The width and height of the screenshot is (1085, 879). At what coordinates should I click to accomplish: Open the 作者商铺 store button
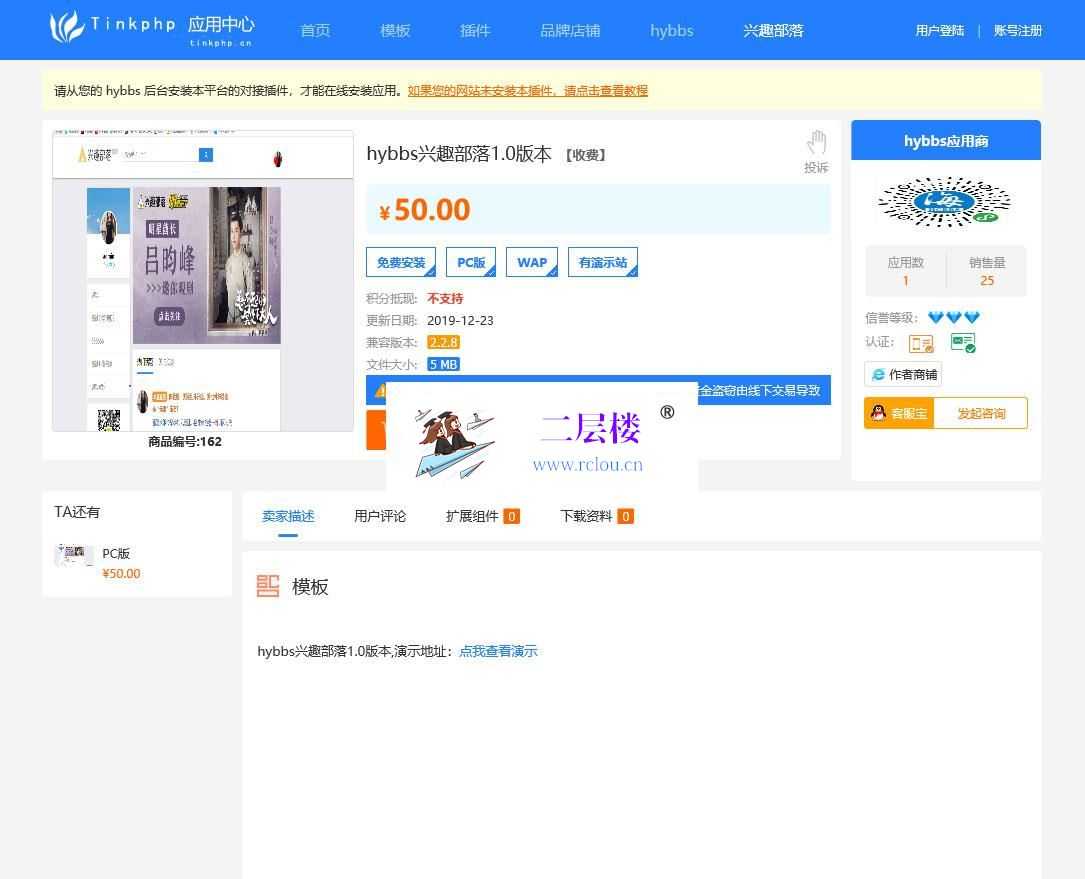(903, 374)
